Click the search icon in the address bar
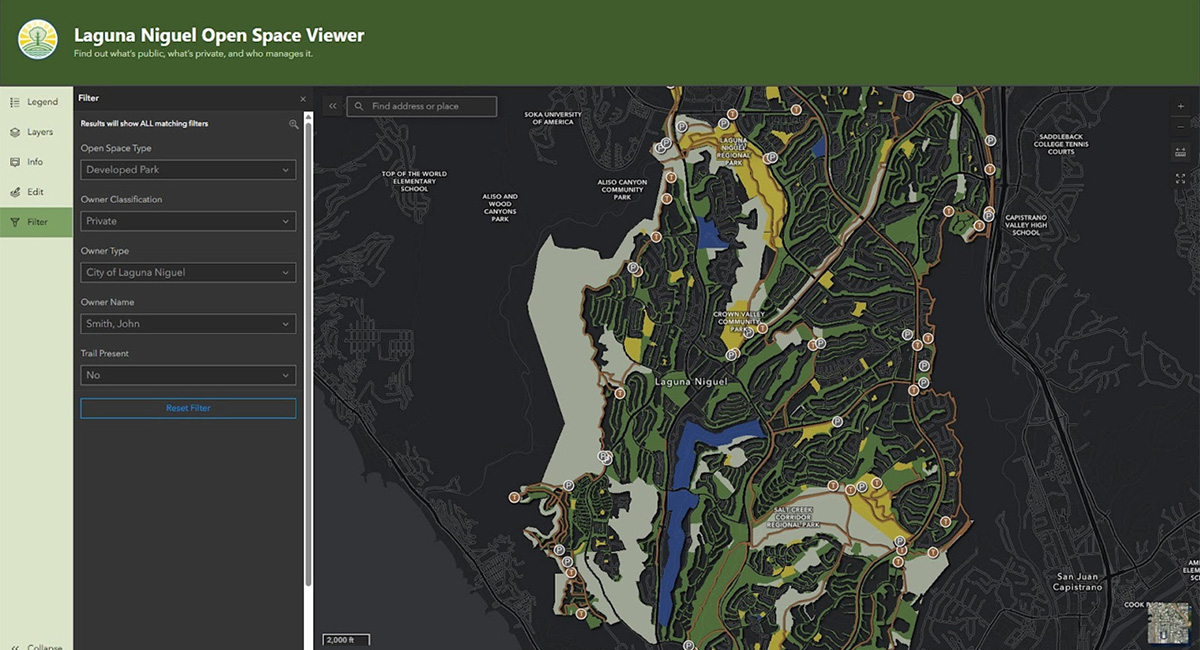Screen dimensions: 1200x650 360,106
